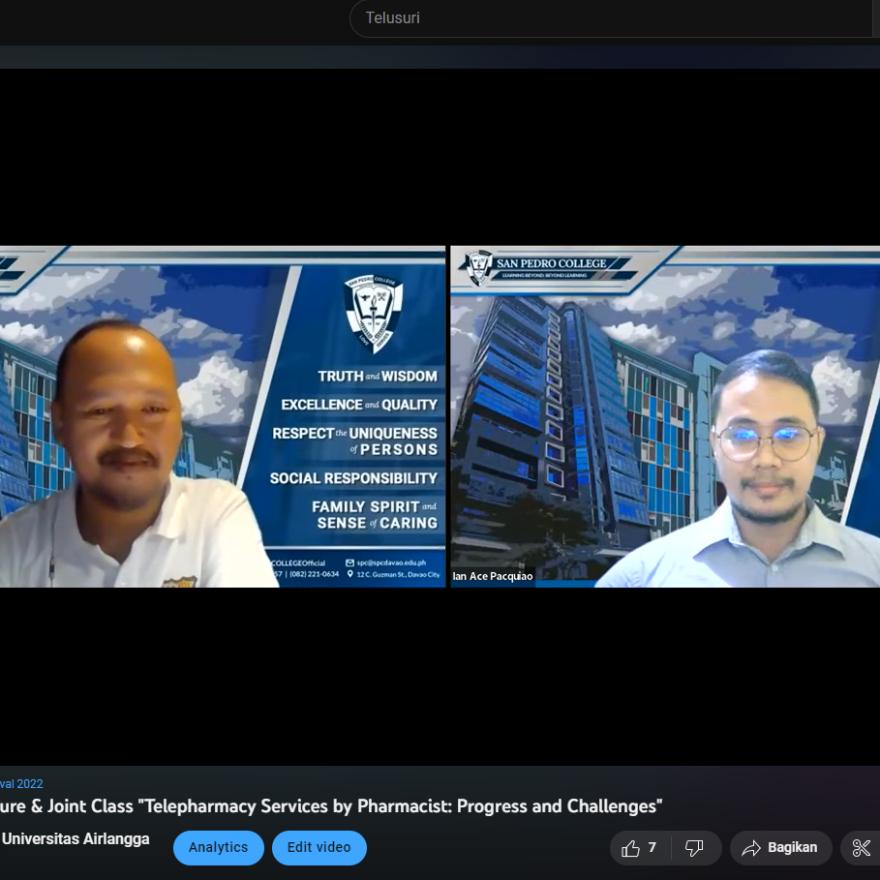Click the Telepharmacy Services video title

pos(330,806)
